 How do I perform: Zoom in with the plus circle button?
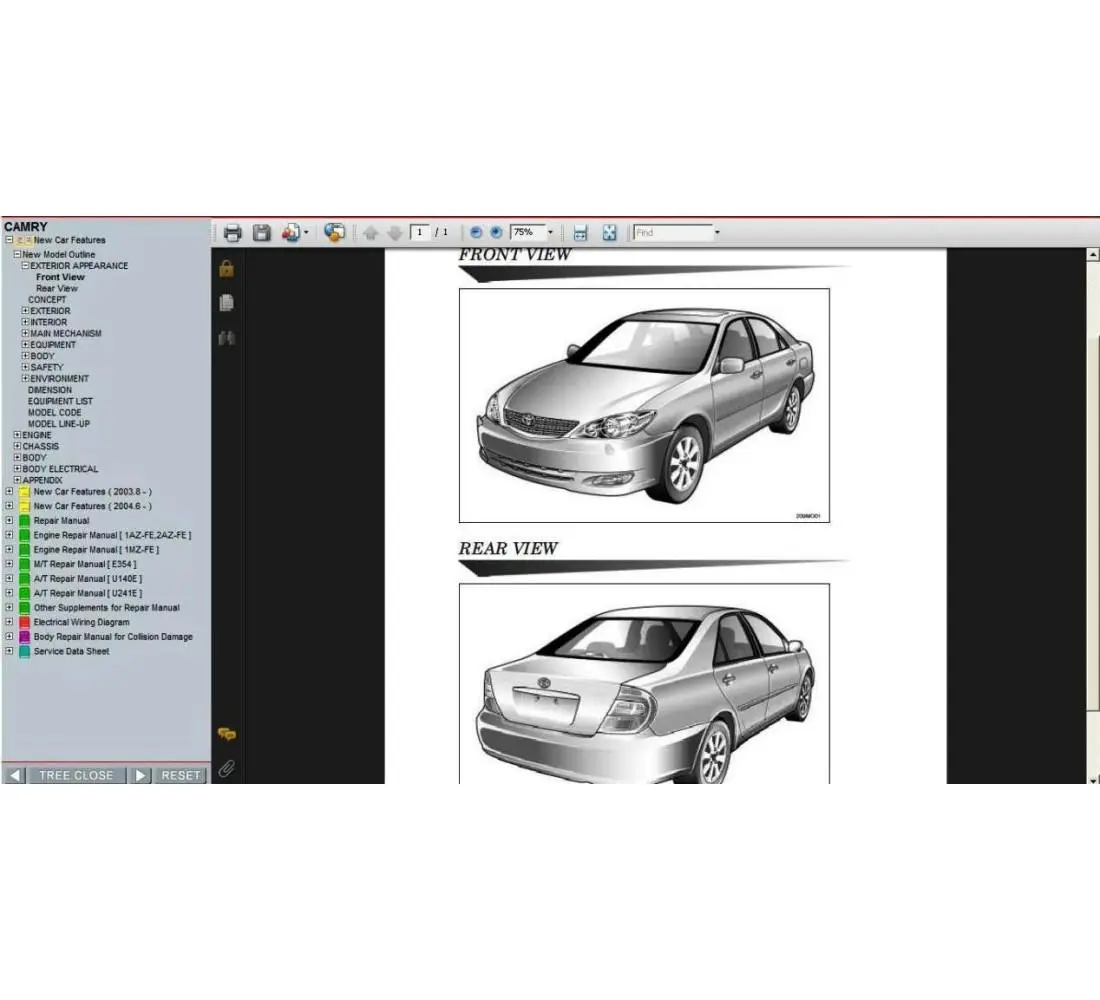[496, 232]
